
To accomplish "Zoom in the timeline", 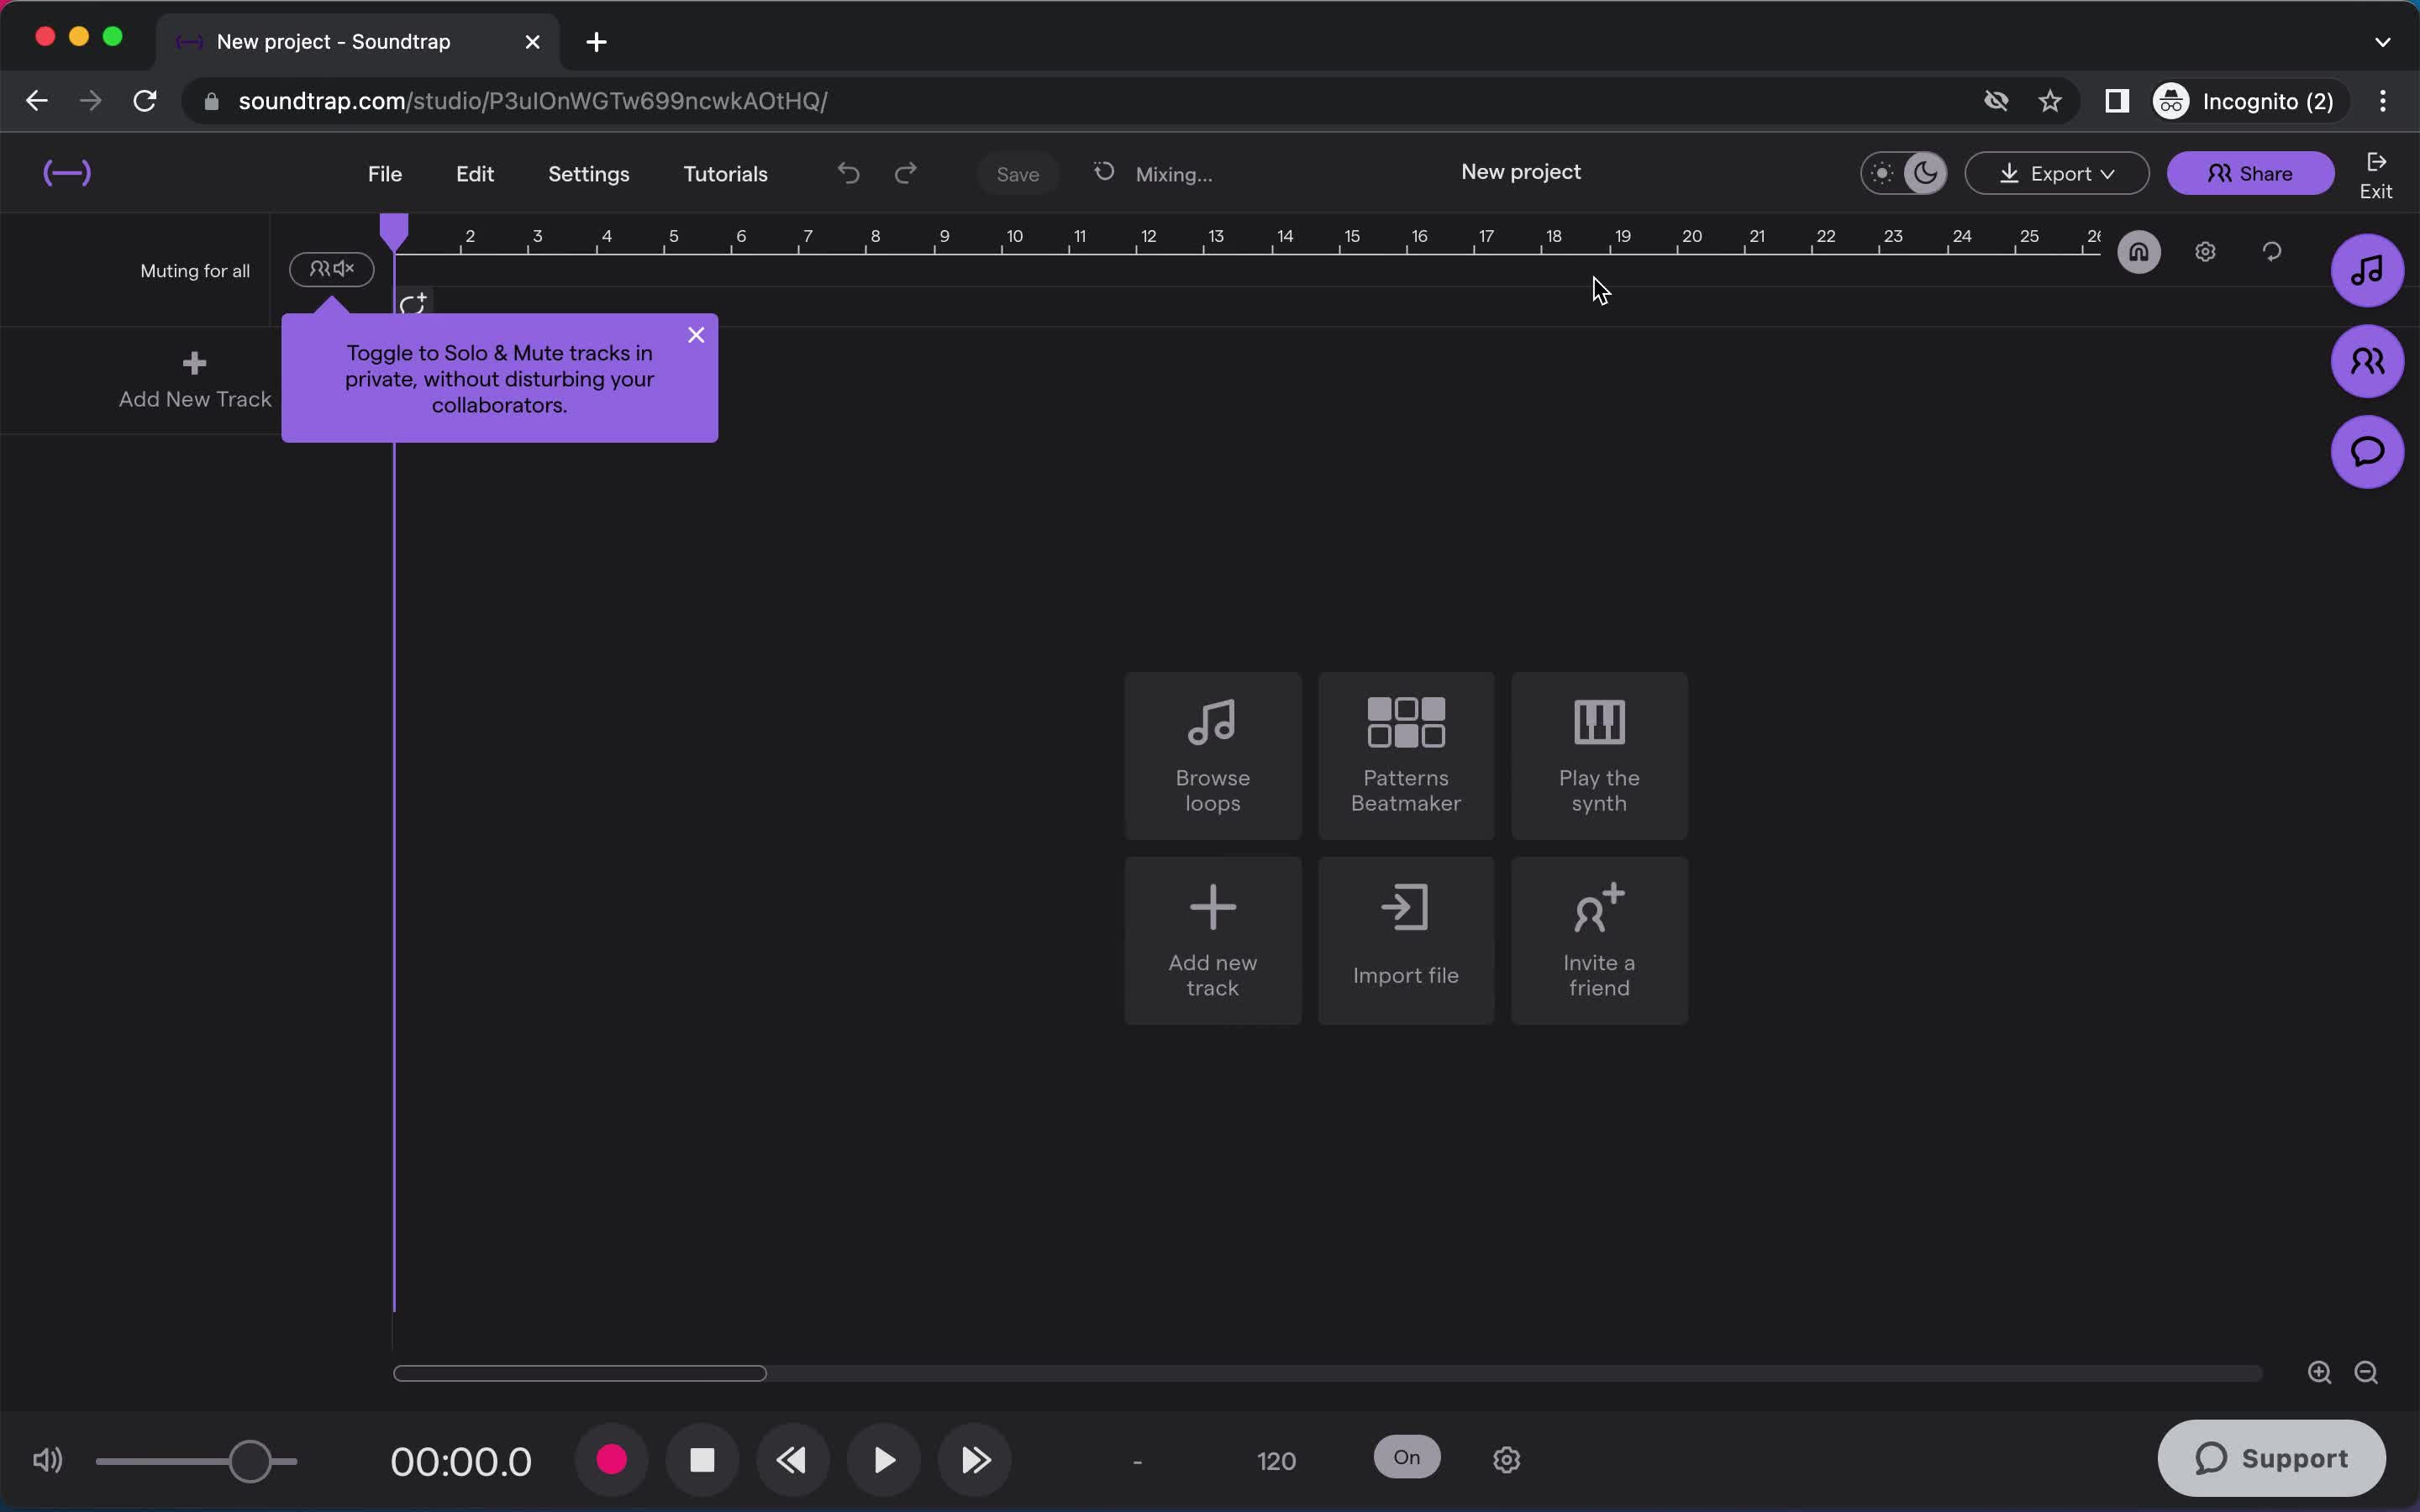I will click(2319, 1372).
